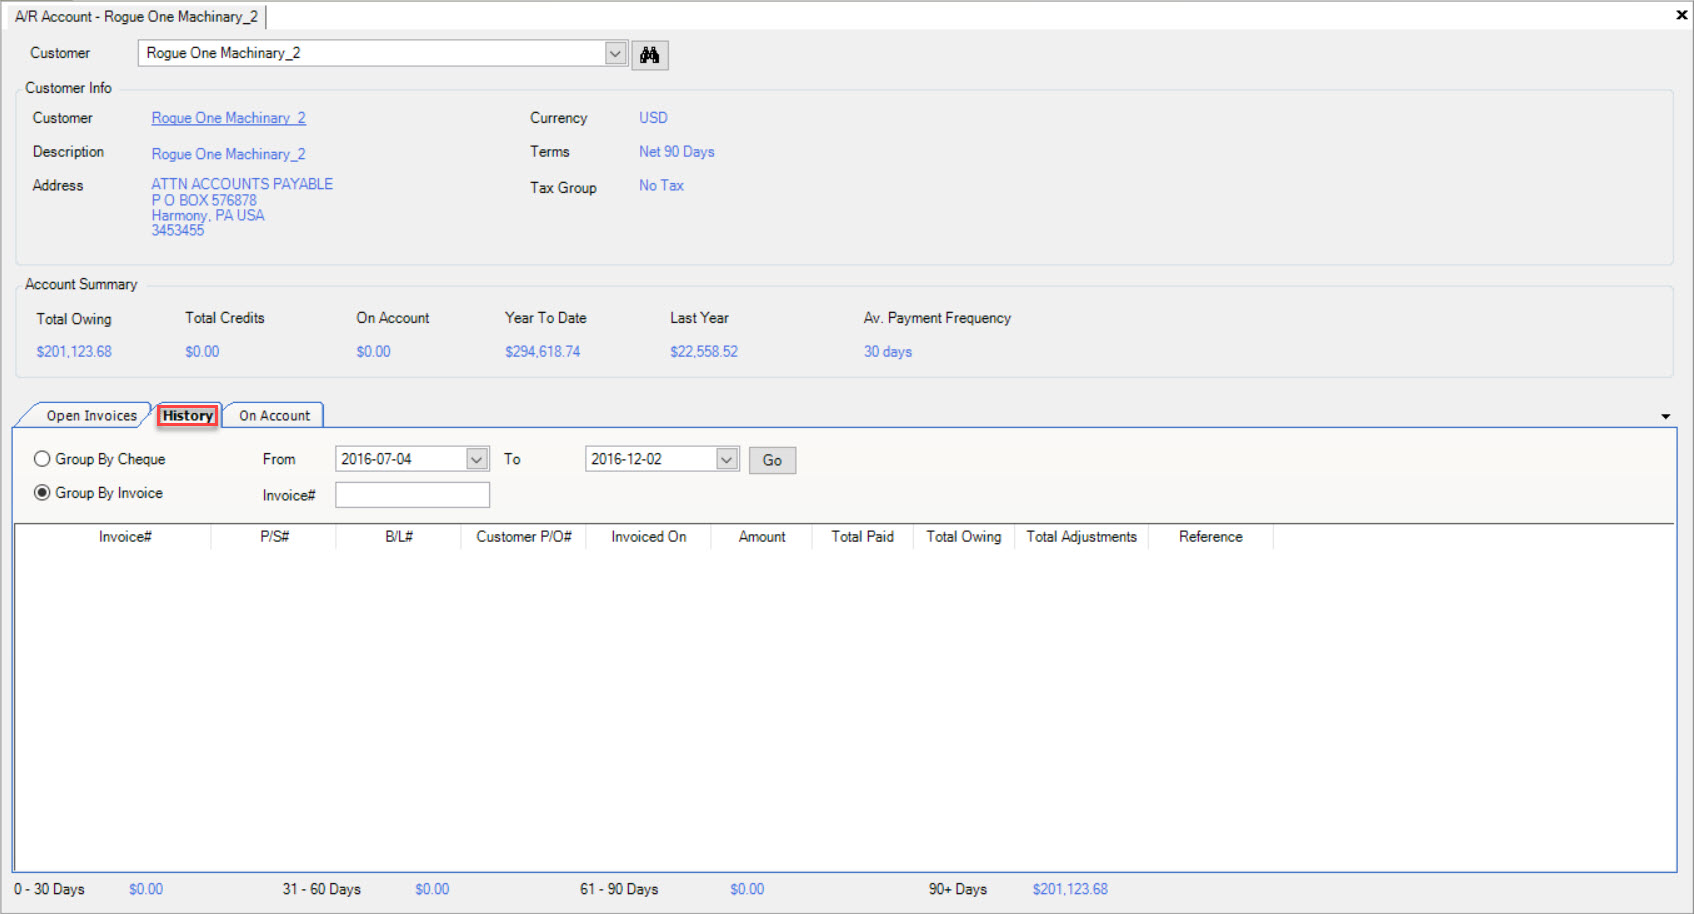Open the From date picker dropdown
1694x914 pixels.
(477, 459)
